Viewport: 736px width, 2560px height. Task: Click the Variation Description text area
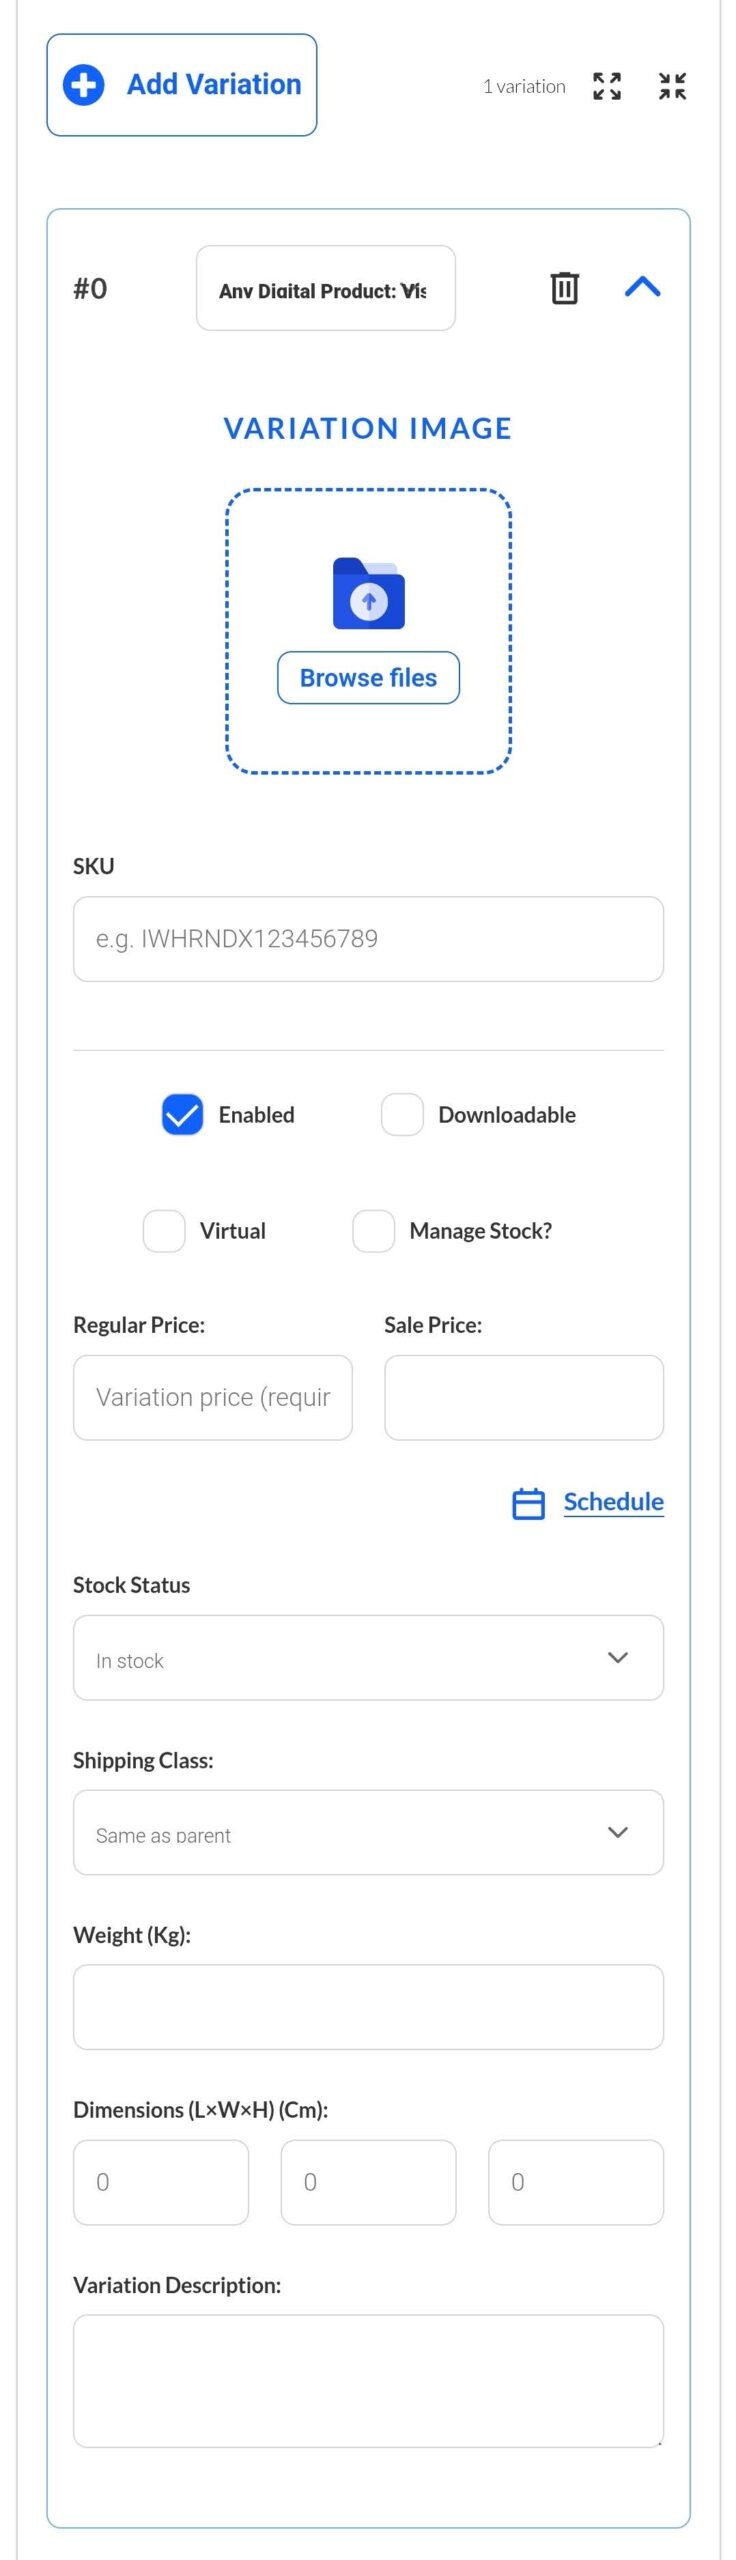tap(368, 2381)
